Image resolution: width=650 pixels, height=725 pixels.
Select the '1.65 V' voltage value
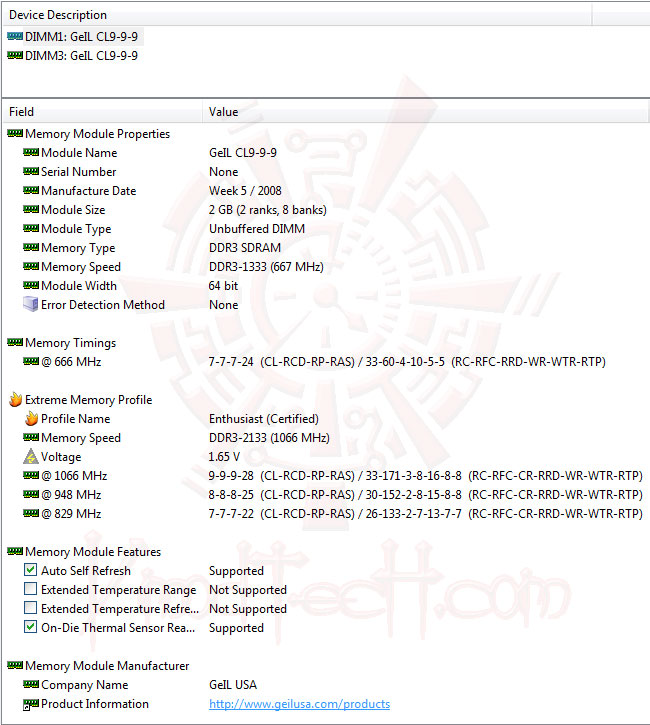(224, 457)
